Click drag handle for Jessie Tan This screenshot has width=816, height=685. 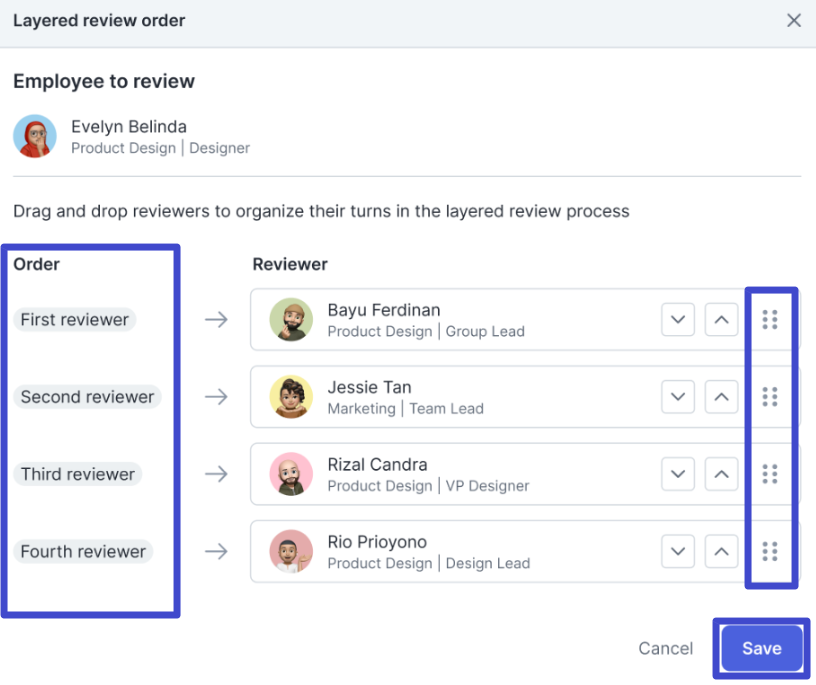769,397
